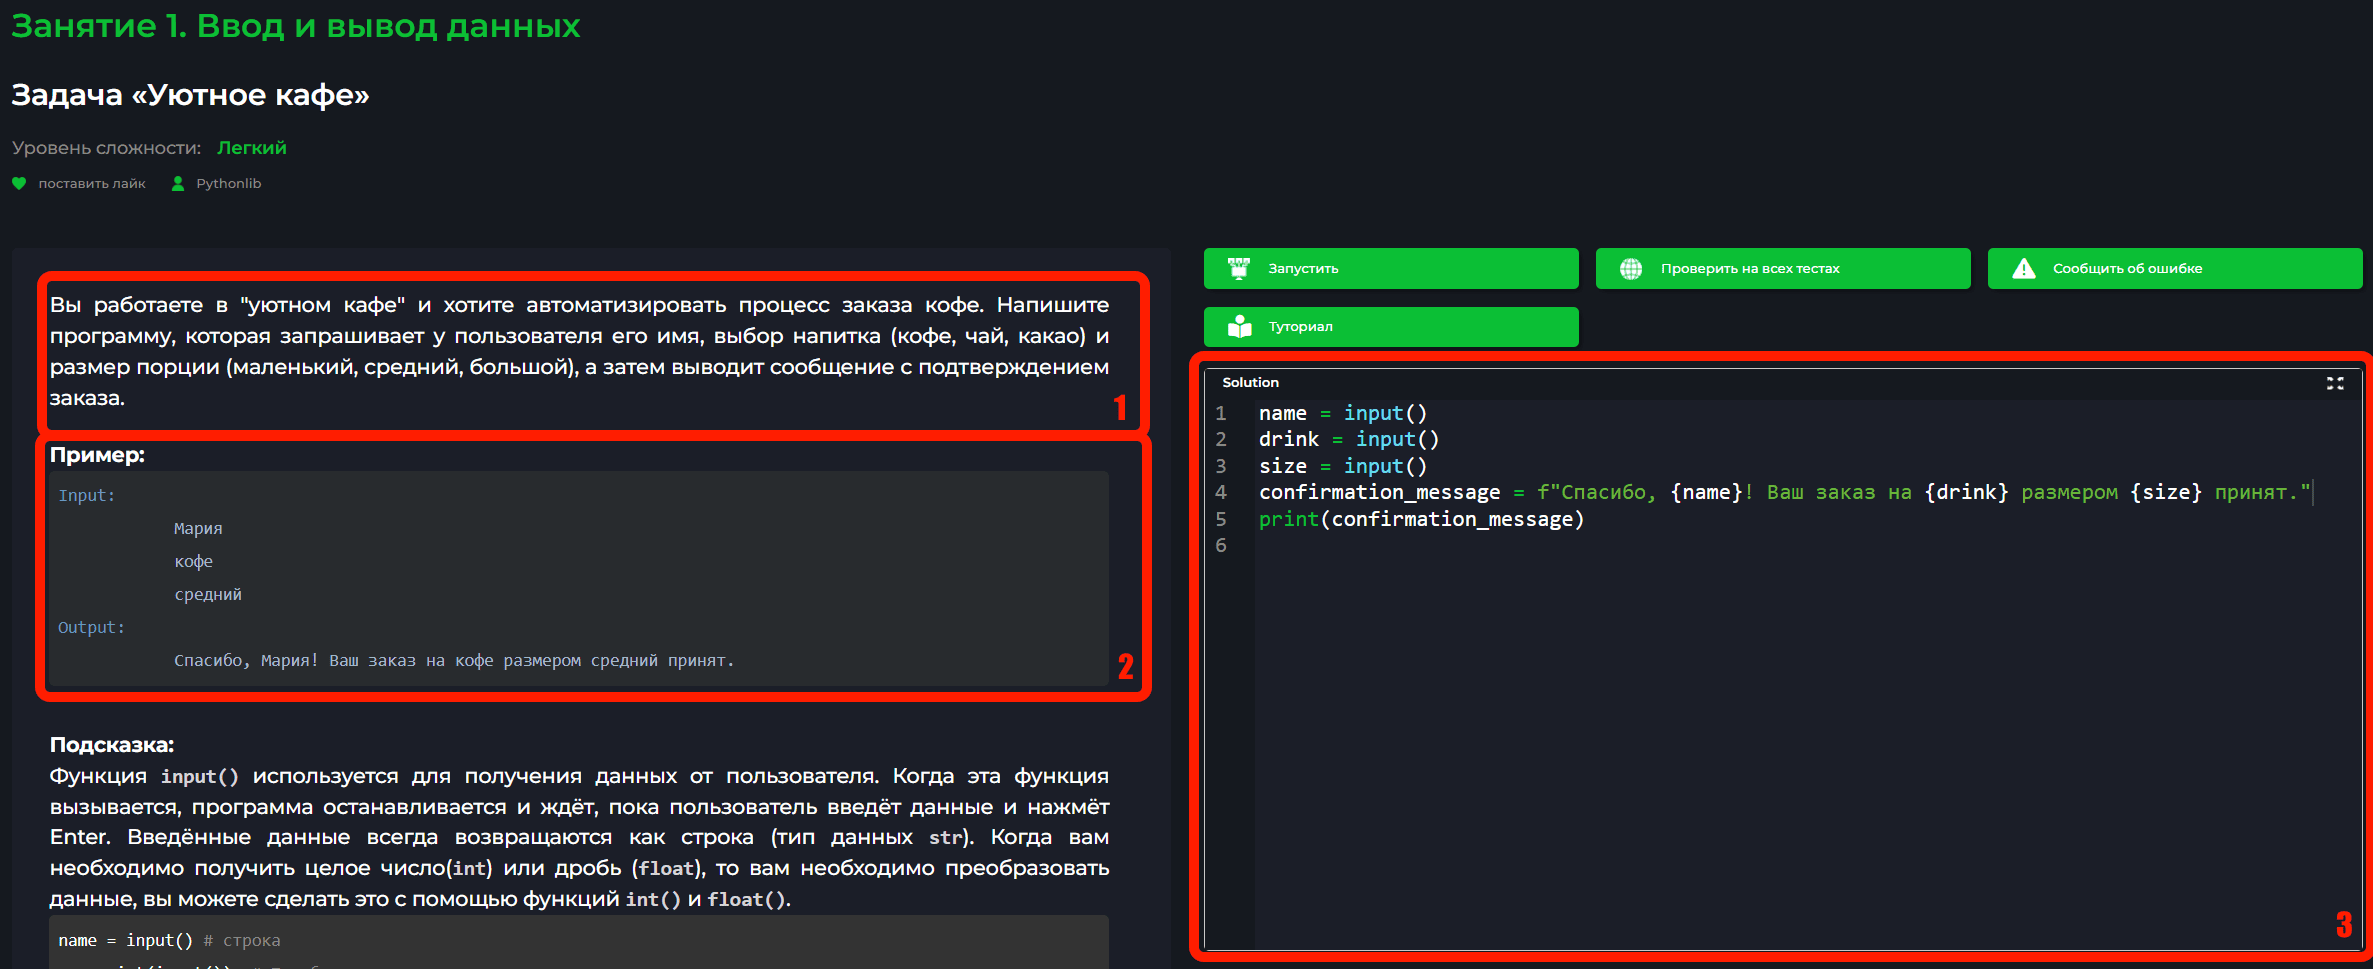2373x969 pixels.
Task: Click Проверить на всех тестах button
Action: (1783, 268)
